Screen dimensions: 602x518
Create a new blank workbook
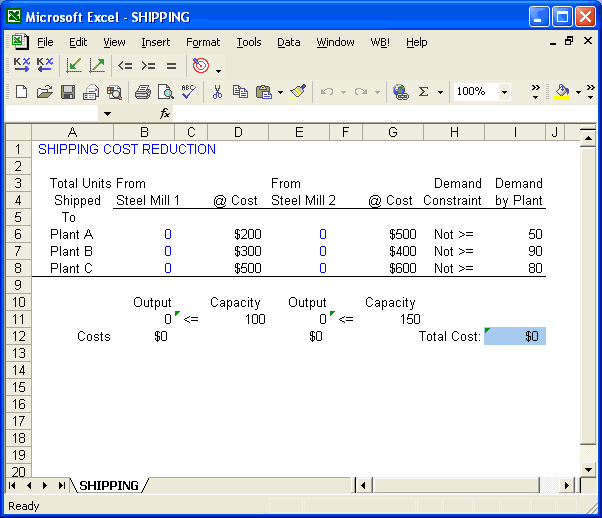(x=22, y=92)
